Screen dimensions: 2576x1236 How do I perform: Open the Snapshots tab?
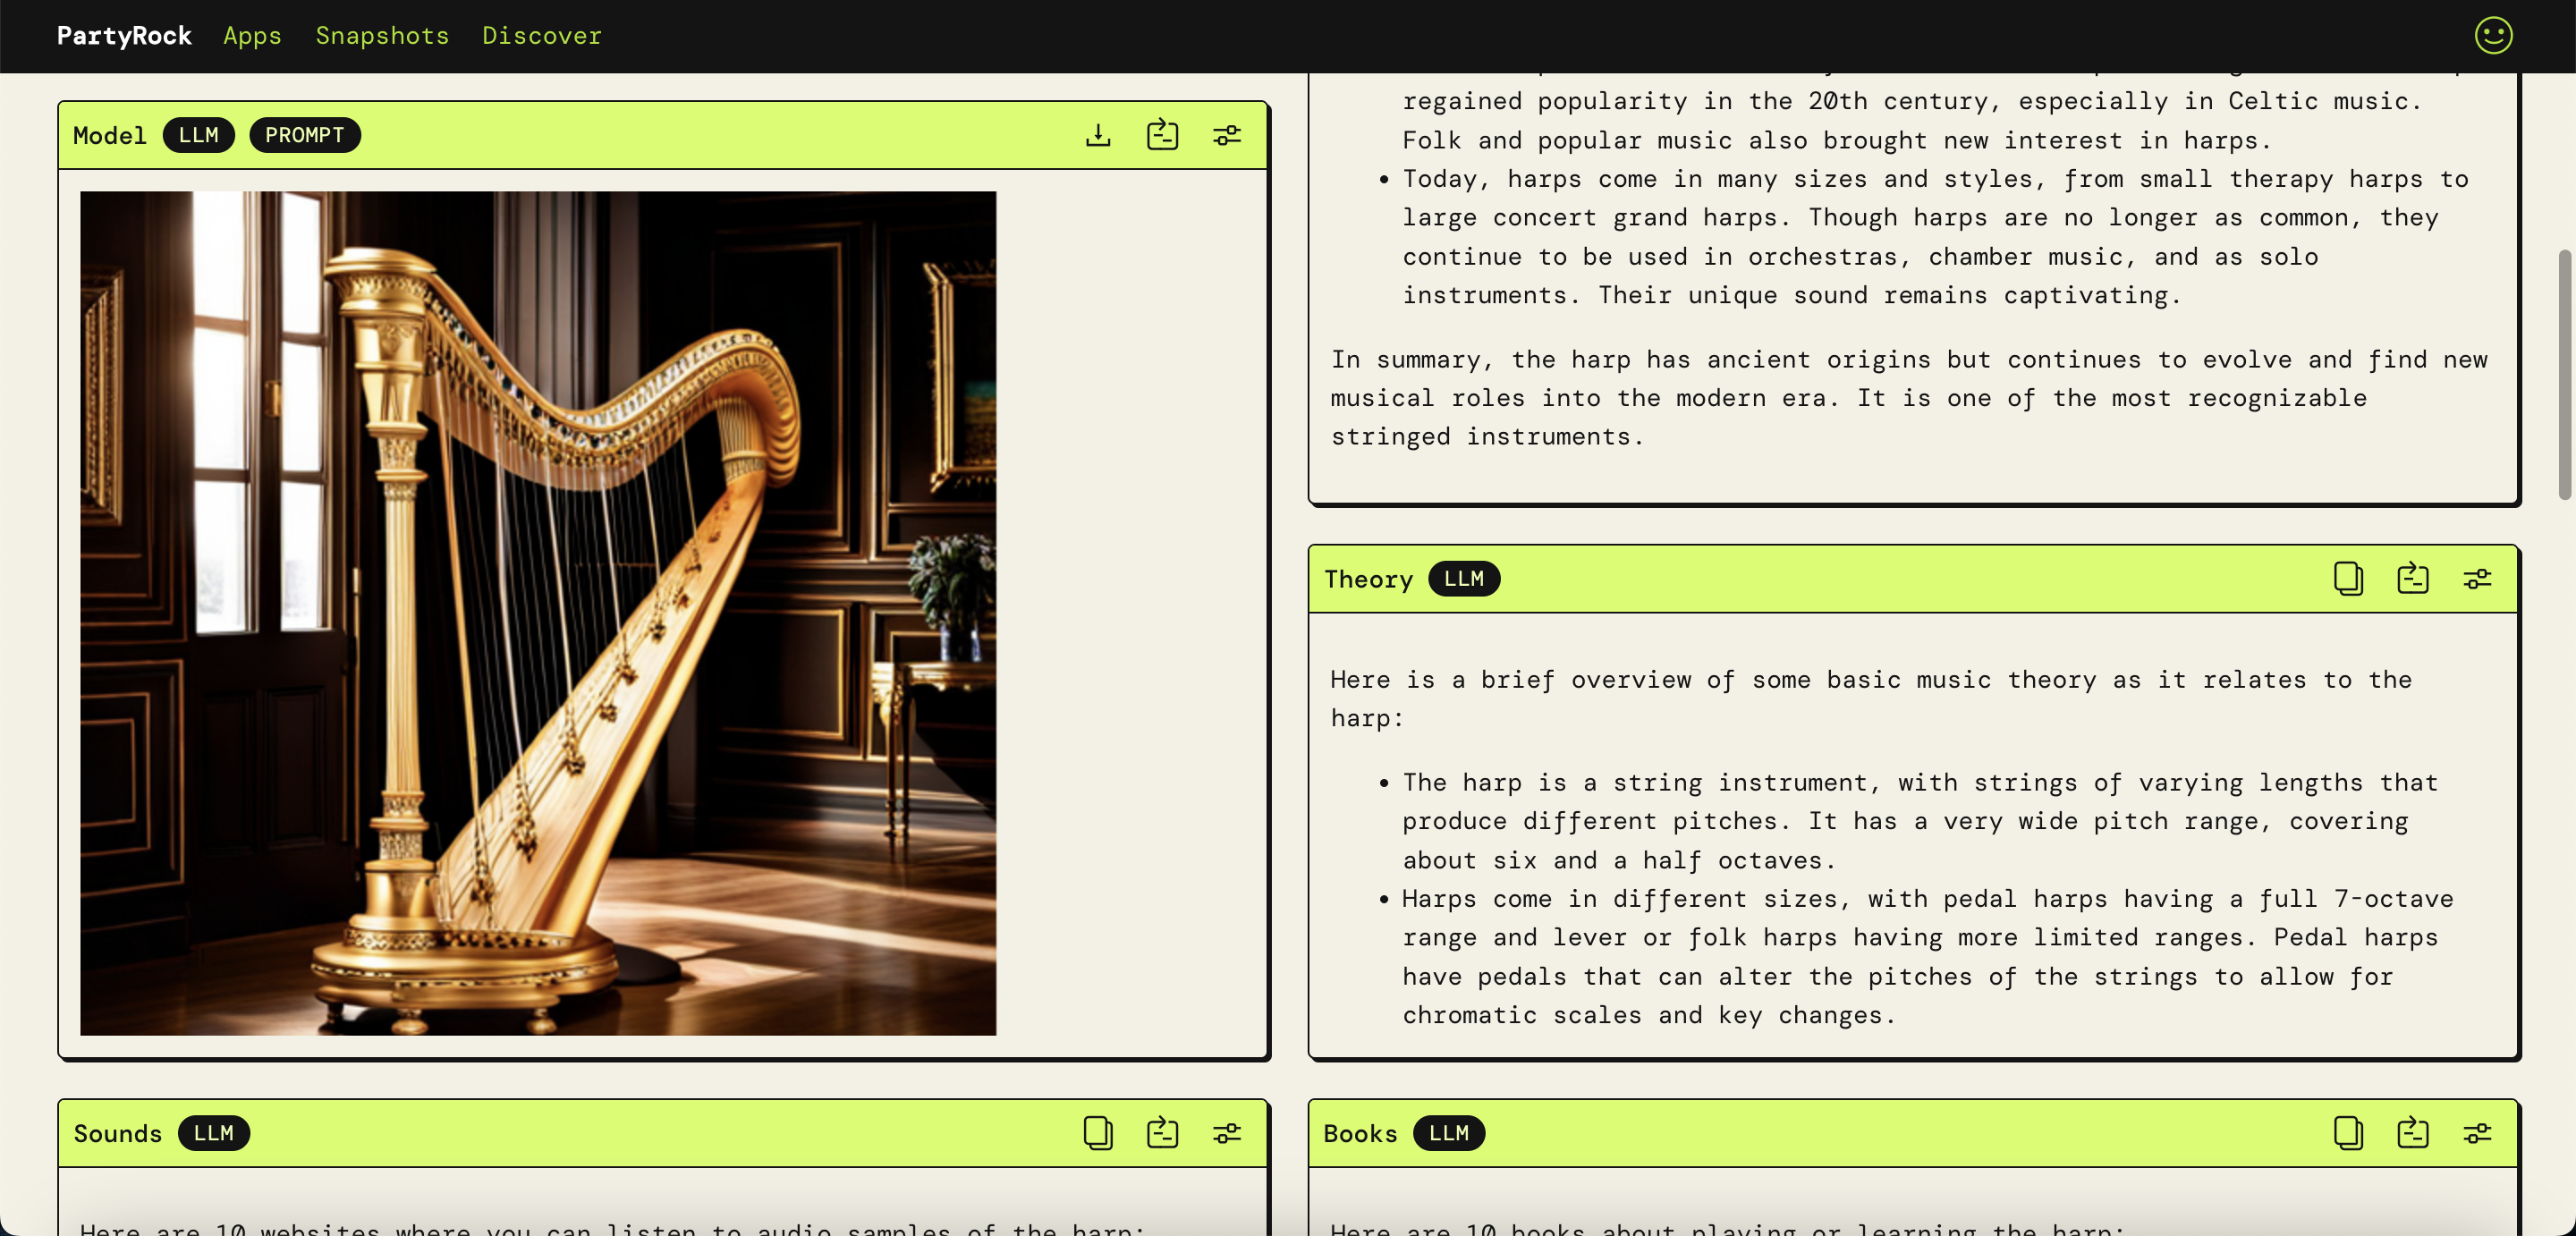click(x=382, y=36)
